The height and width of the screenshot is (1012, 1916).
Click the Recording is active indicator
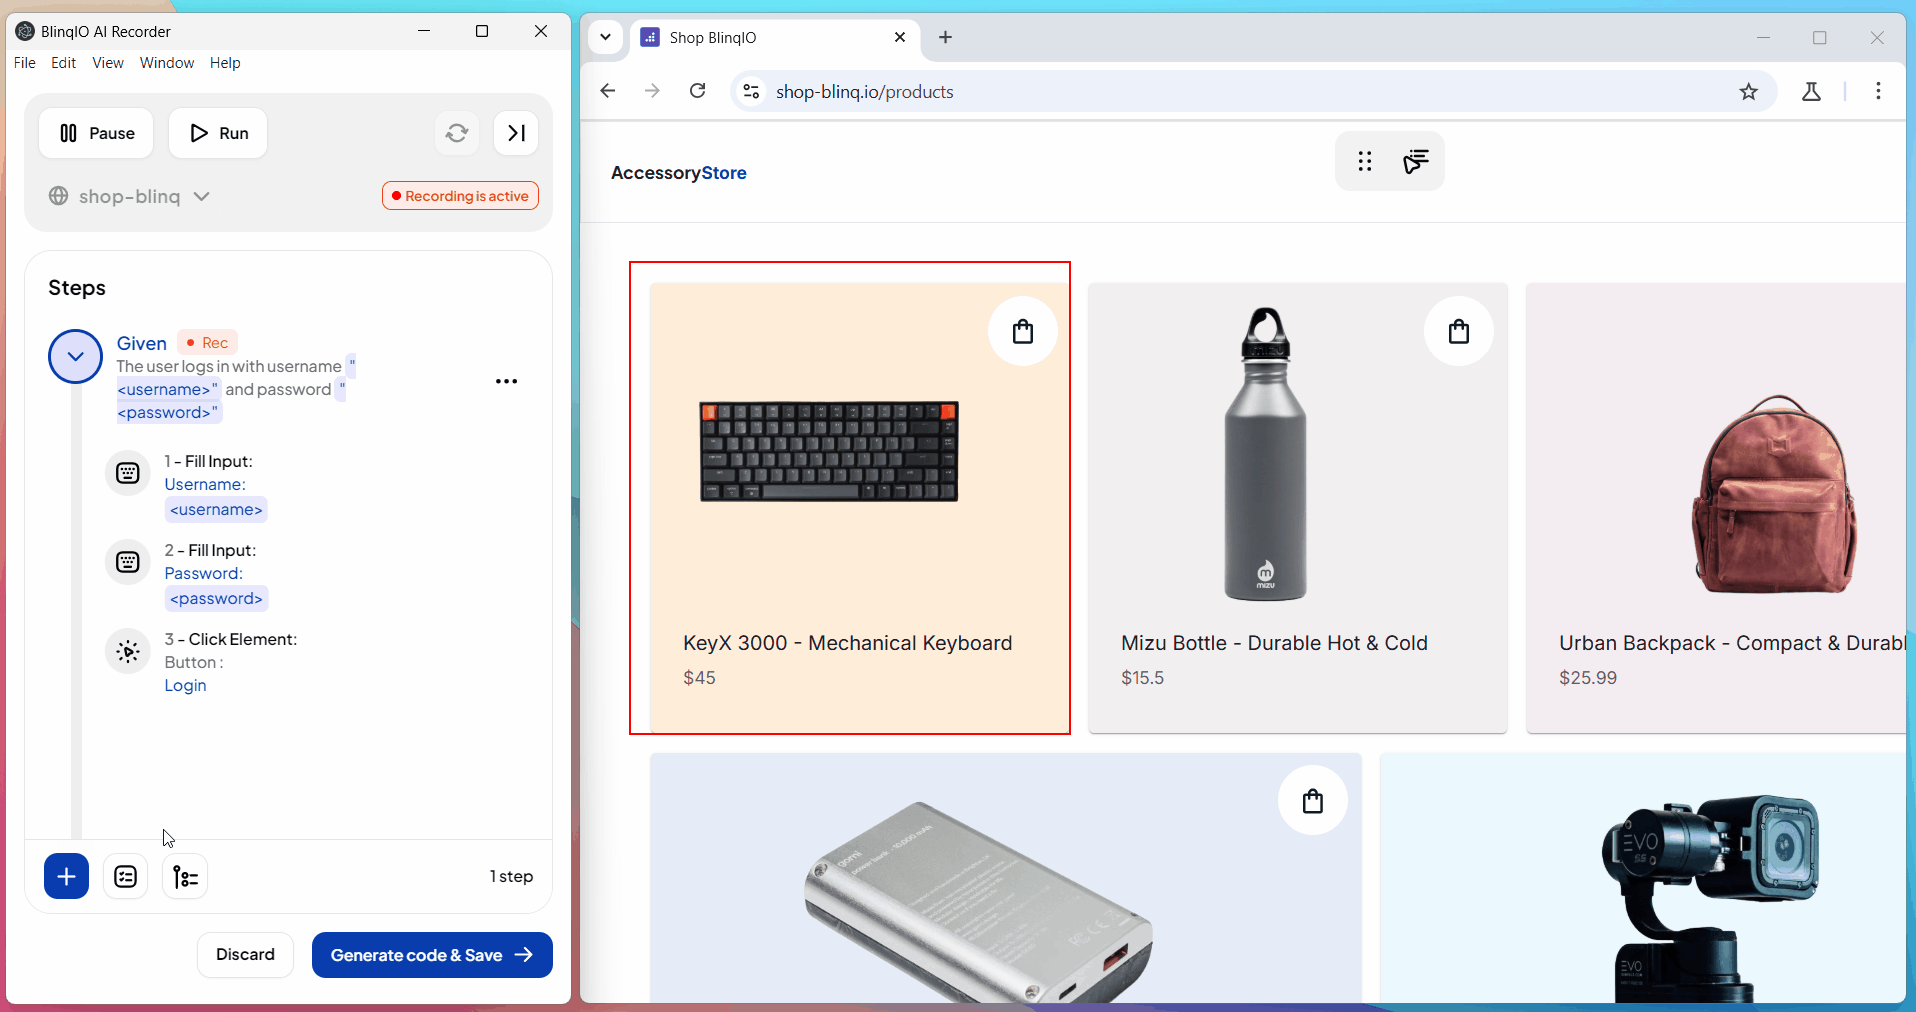[460, 195]
